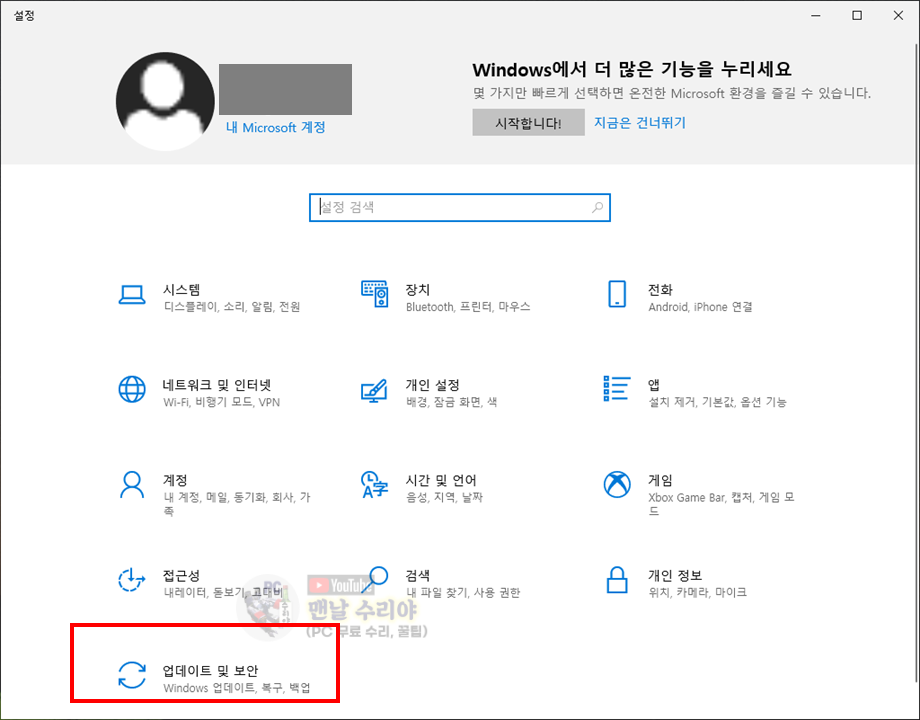Click the 앱 list icon
Image resolution: width=920 pixels, height=720 pixels.
pyautogui.click(x=617, y=388)
